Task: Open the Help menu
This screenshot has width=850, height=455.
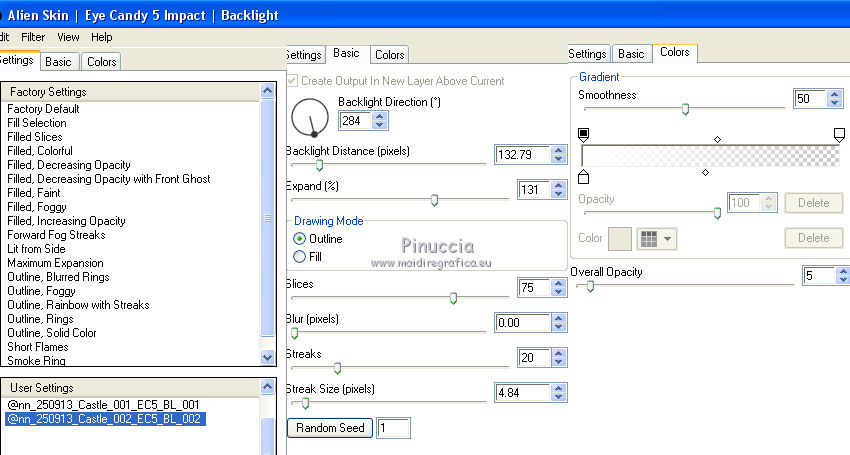Action: point(101,37)
